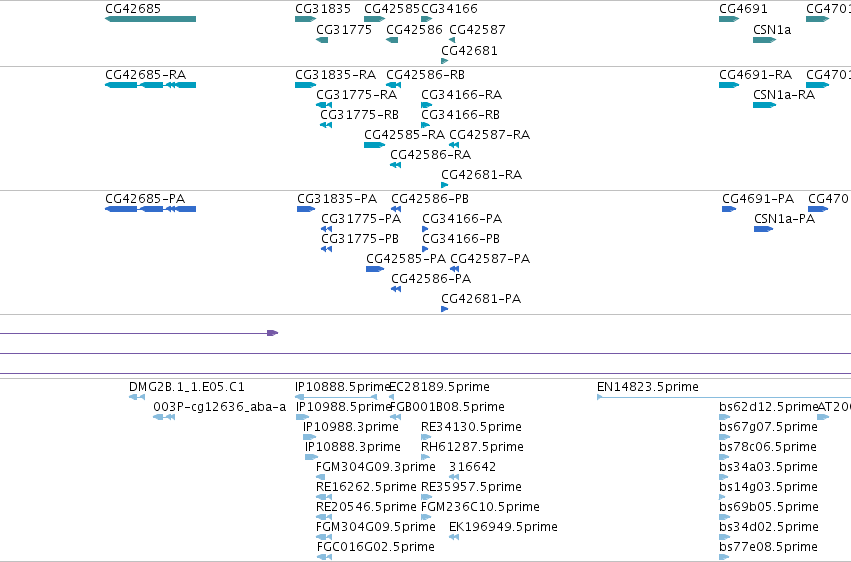Click the purple arrowhead feature end

point(272,333)
